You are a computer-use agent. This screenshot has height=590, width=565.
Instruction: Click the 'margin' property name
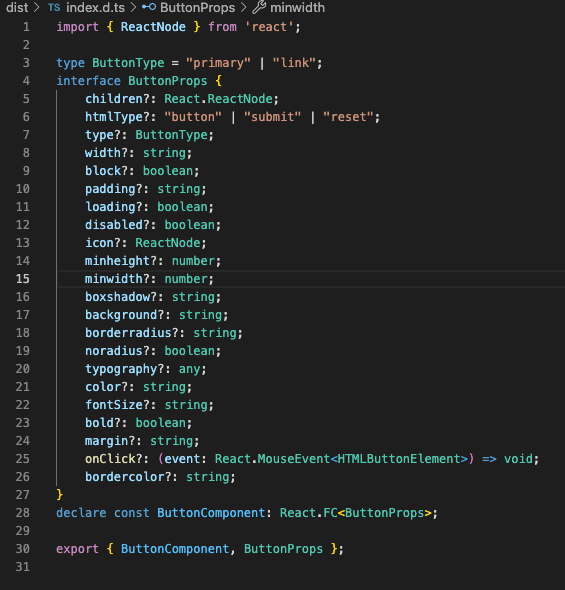(106, 441)
